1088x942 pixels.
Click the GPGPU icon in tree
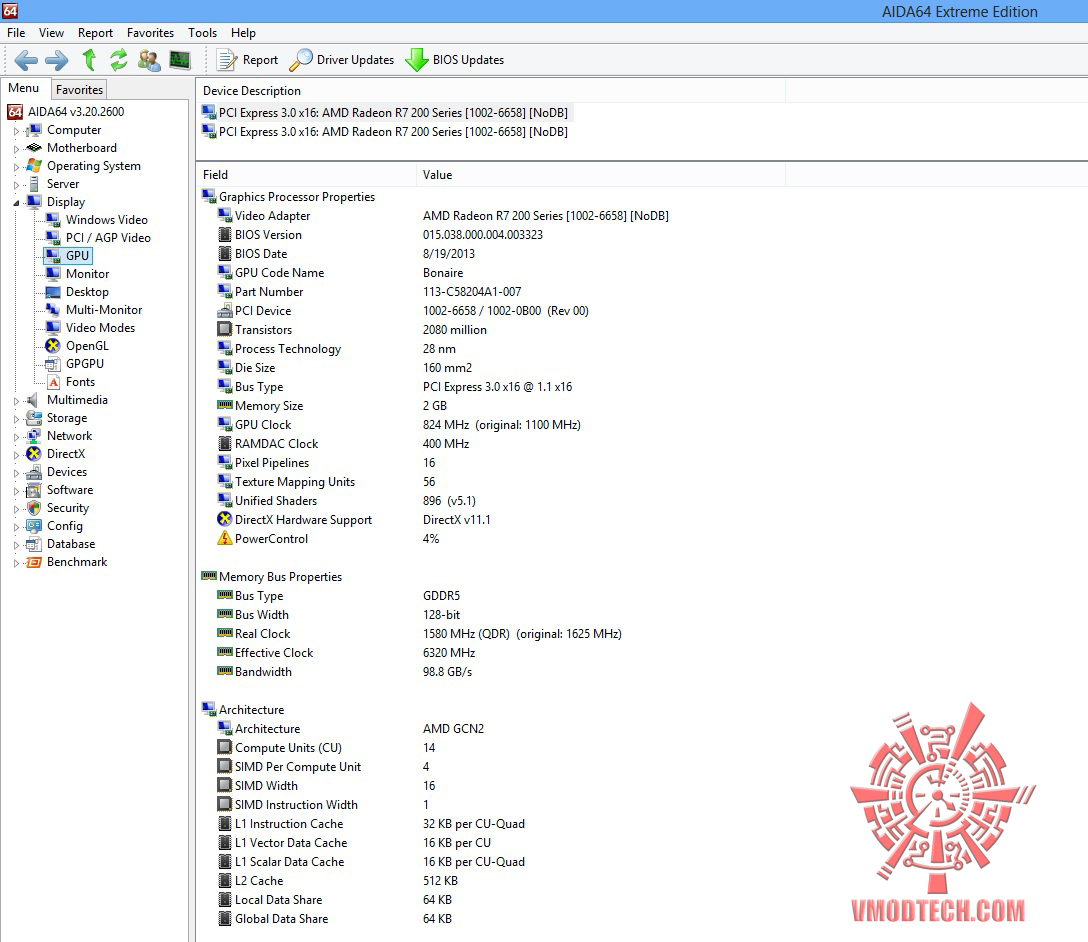pos(53,364)
